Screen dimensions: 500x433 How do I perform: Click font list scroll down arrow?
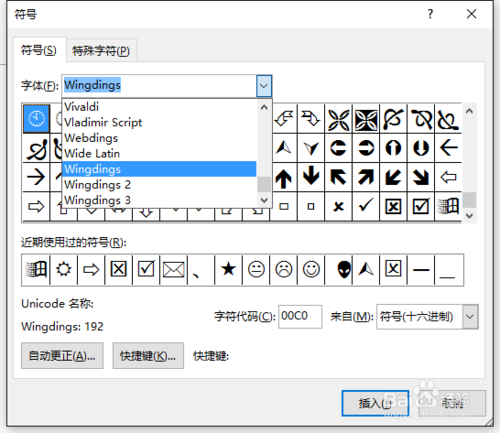click(x=264, y=200)
